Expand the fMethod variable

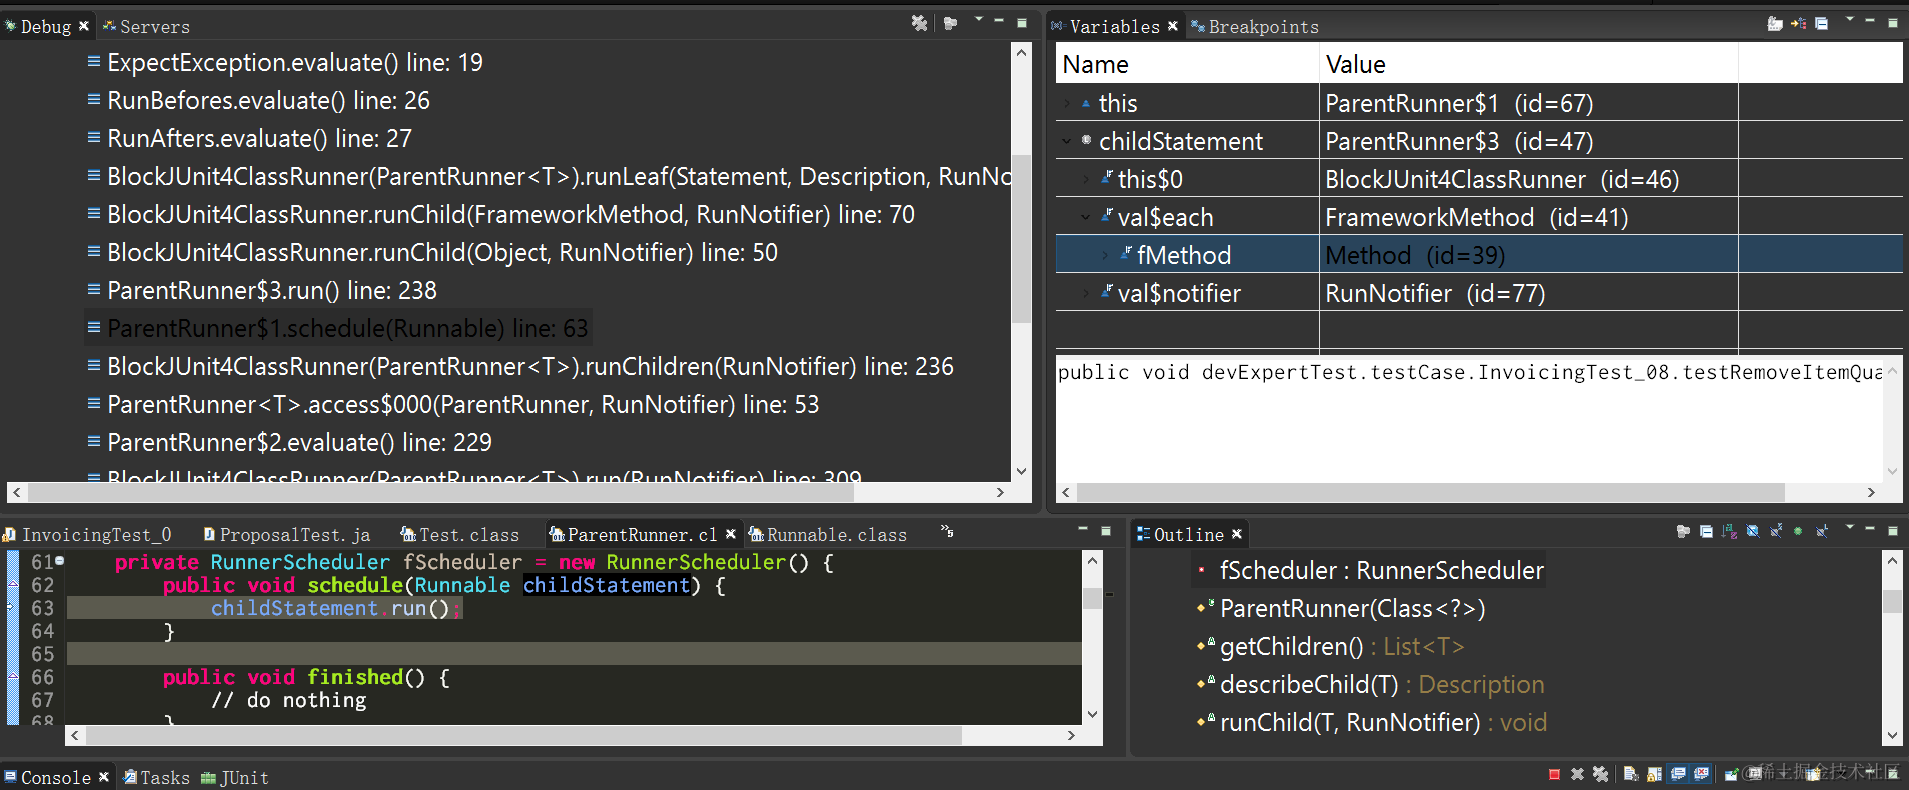pyautogui.click(x=1105, y=255)
